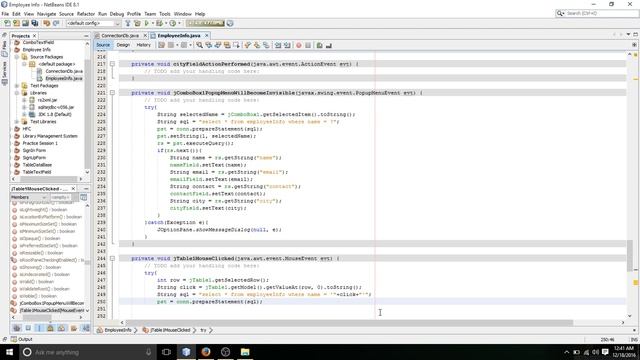Switch to Design view
This screenshot has width=640, height=360.
[x=123, y=45]
